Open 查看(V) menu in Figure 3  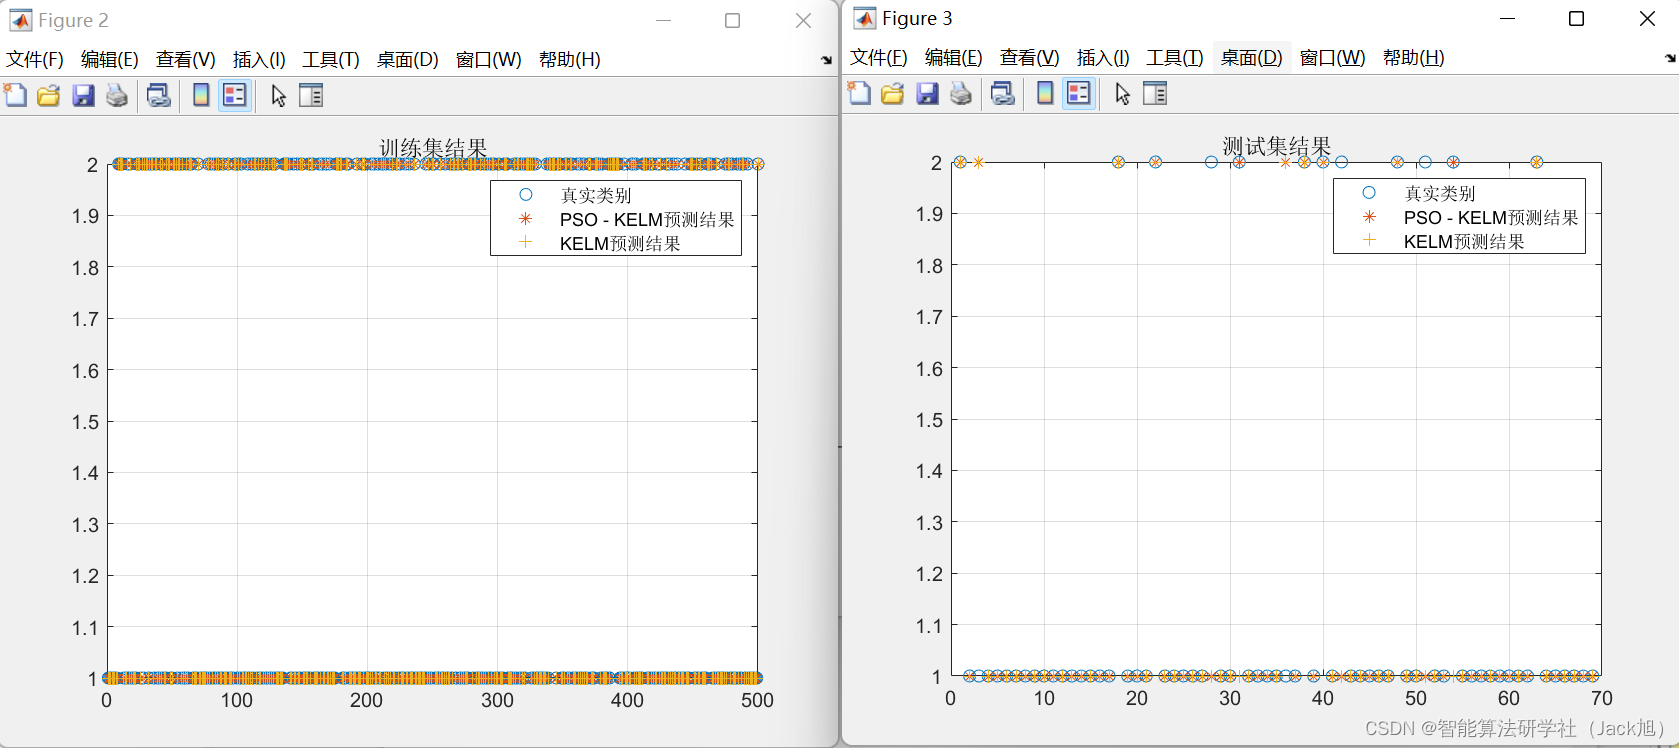pyautogui.click(x=1029, y=57)
